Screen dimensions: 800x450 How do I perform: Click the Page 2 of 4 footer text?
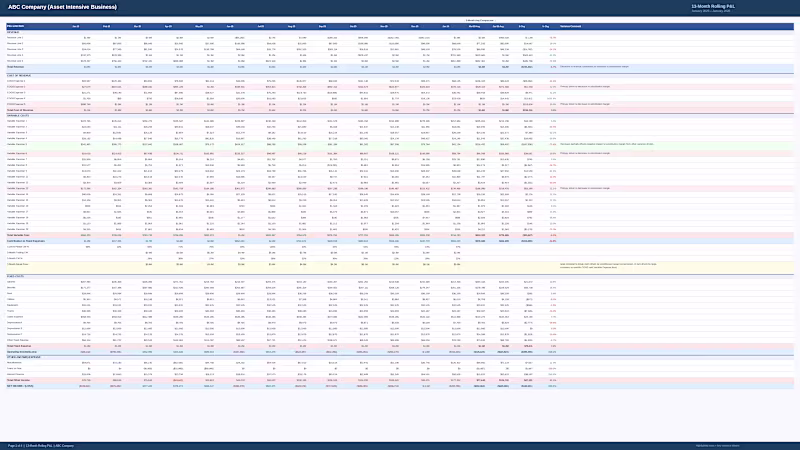pyautogui.click(x=41, y=445)
